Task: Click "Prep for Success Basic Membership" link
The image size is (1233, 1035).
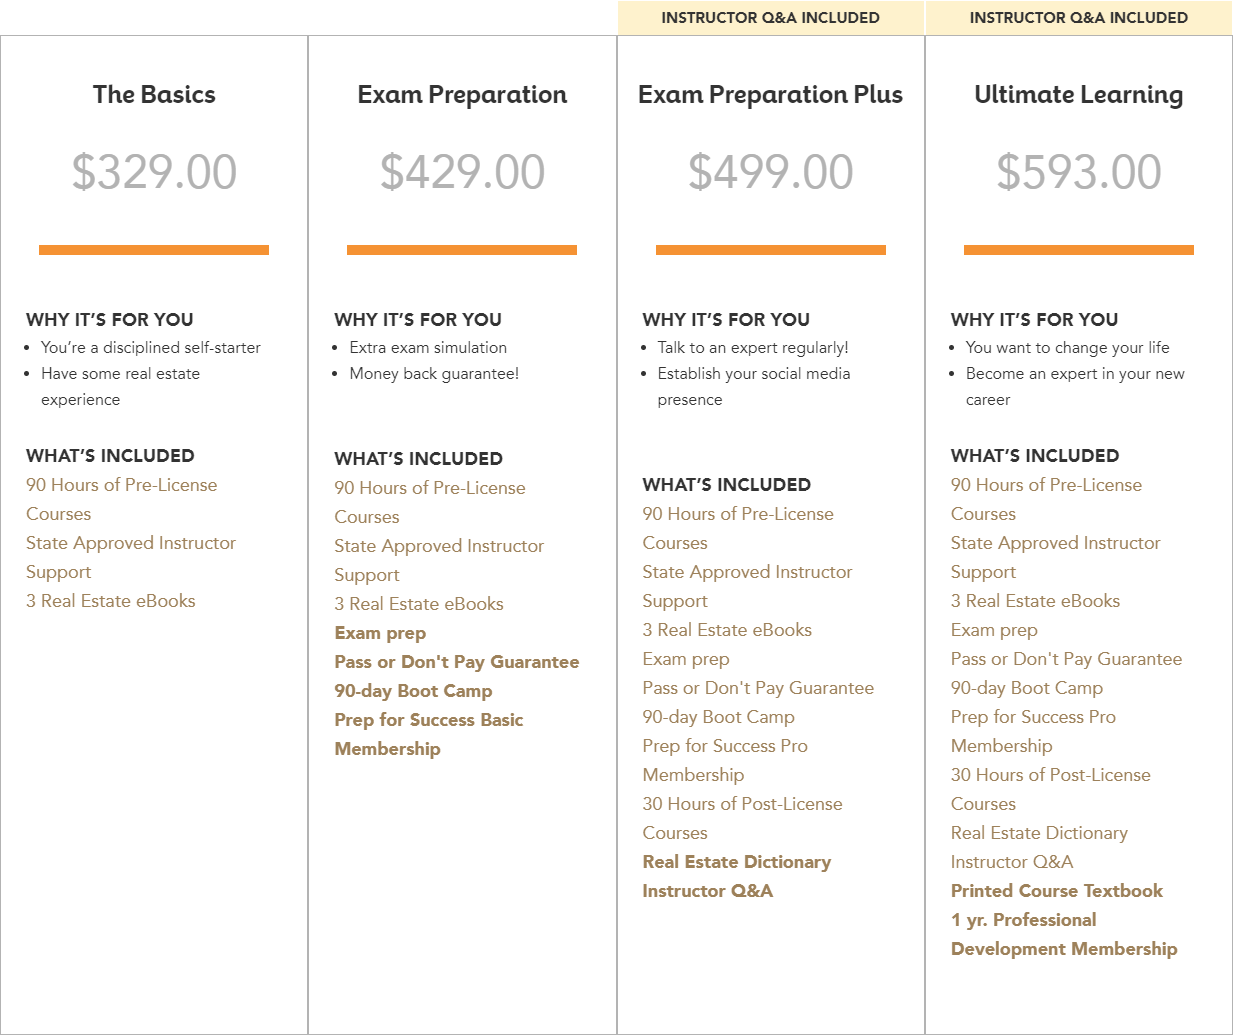Action: 428,720
